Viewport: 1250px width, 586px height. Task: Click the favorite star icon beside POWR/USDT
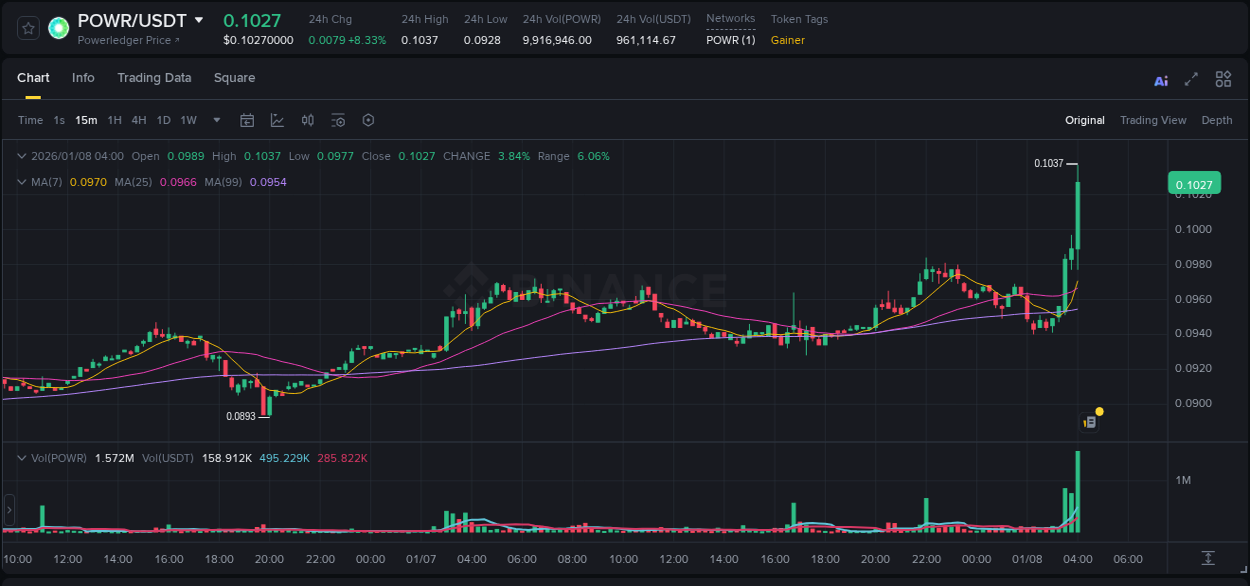click(x=27, y=28)
